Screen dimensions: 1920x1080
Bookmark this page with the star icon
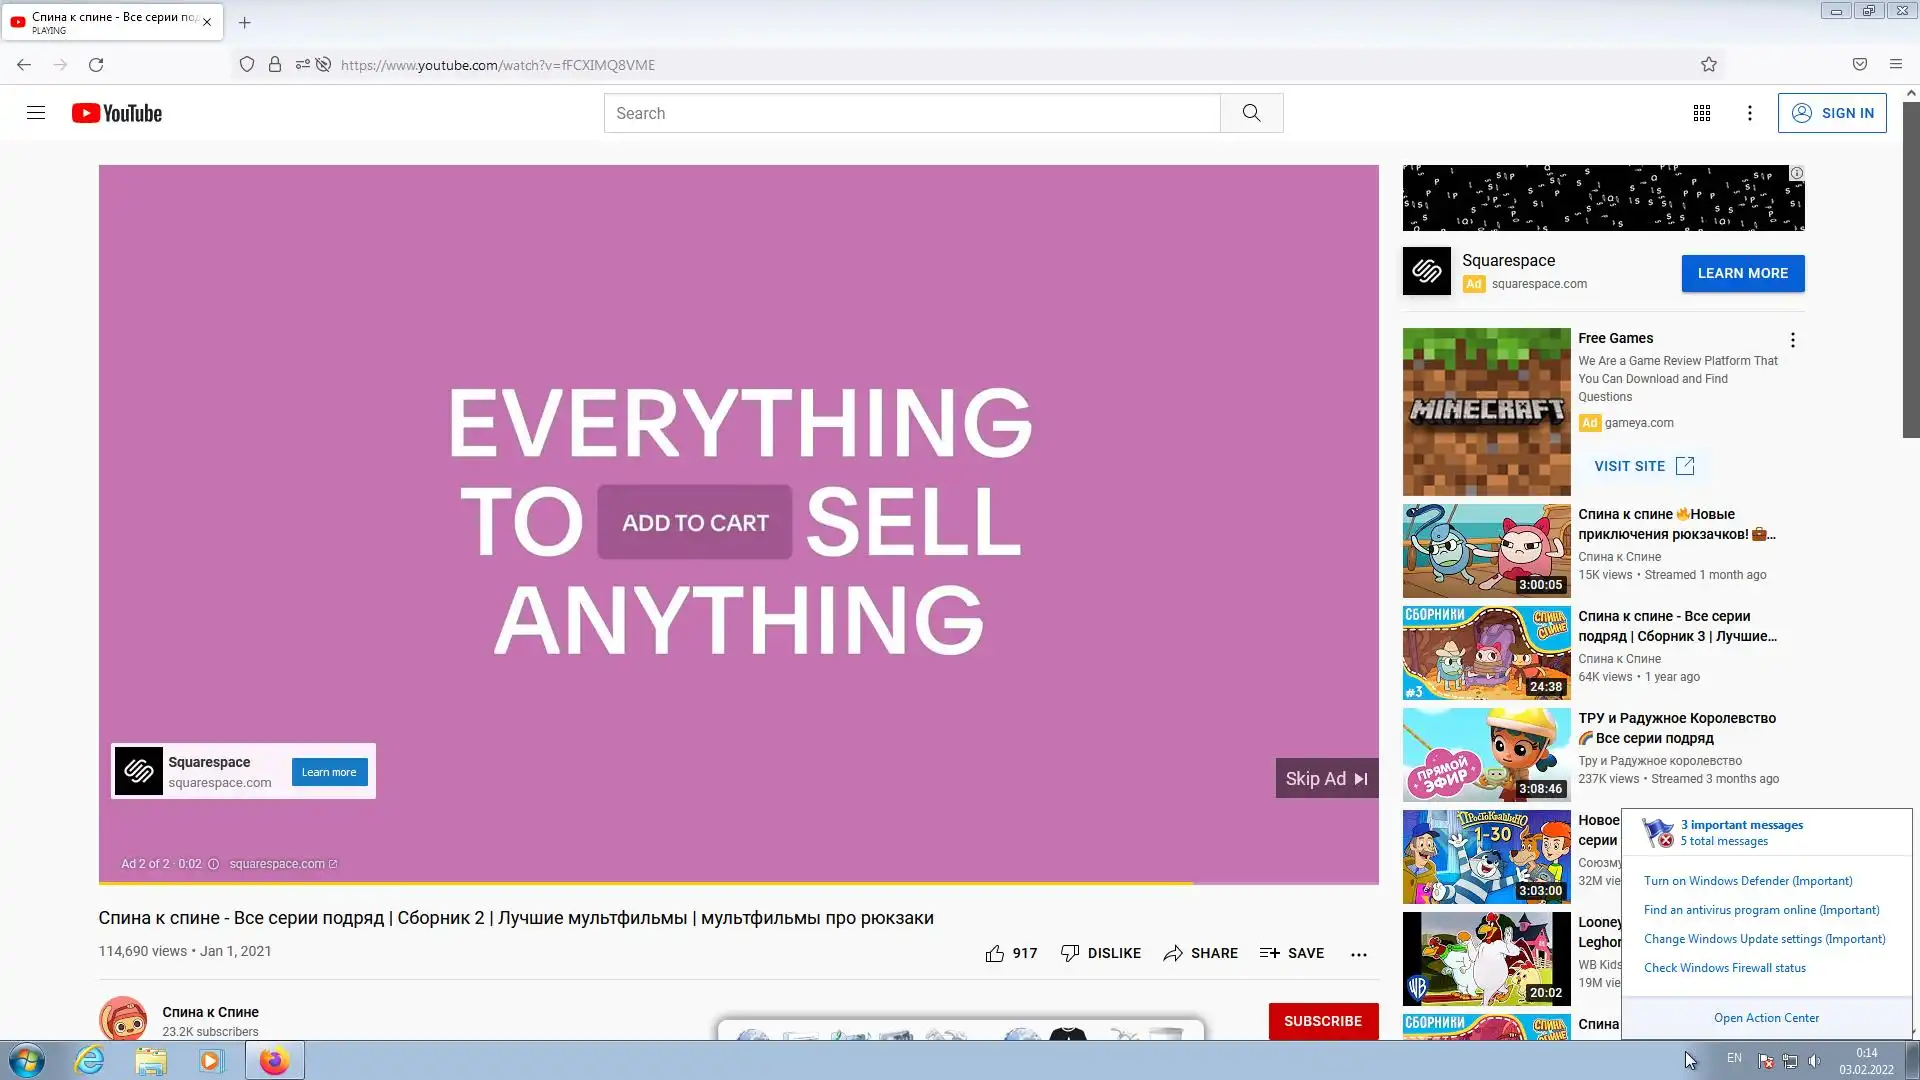tap(1708, 64)
